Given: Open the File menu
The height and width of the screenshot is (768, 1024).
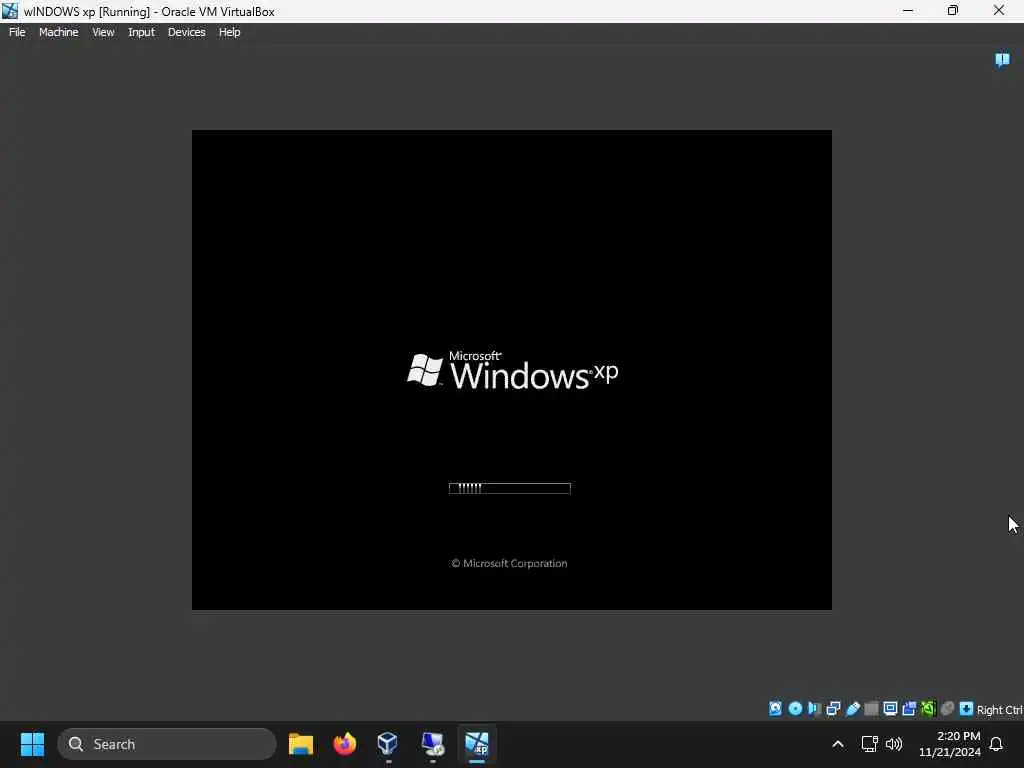Looking at the screenshot, I should pyautogui.click(x=17, y=32).
